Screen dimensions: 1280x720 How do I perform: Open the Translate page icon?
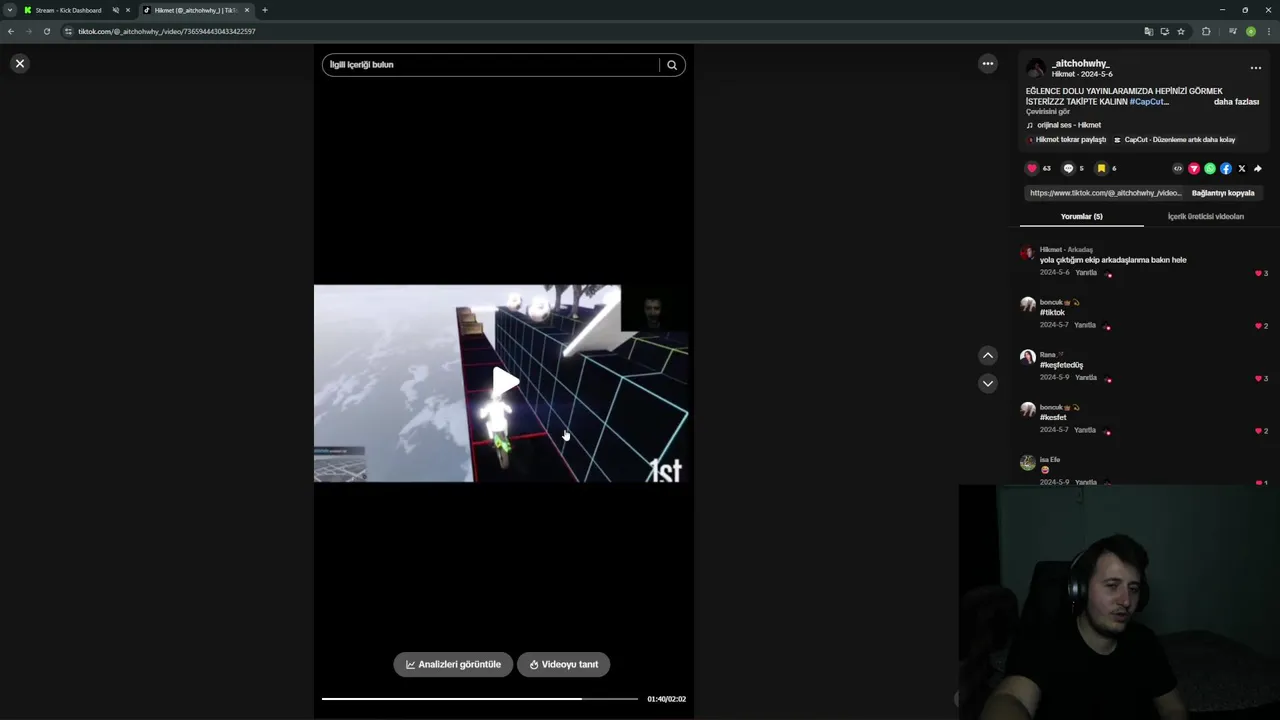click(x=1149, y=31)
